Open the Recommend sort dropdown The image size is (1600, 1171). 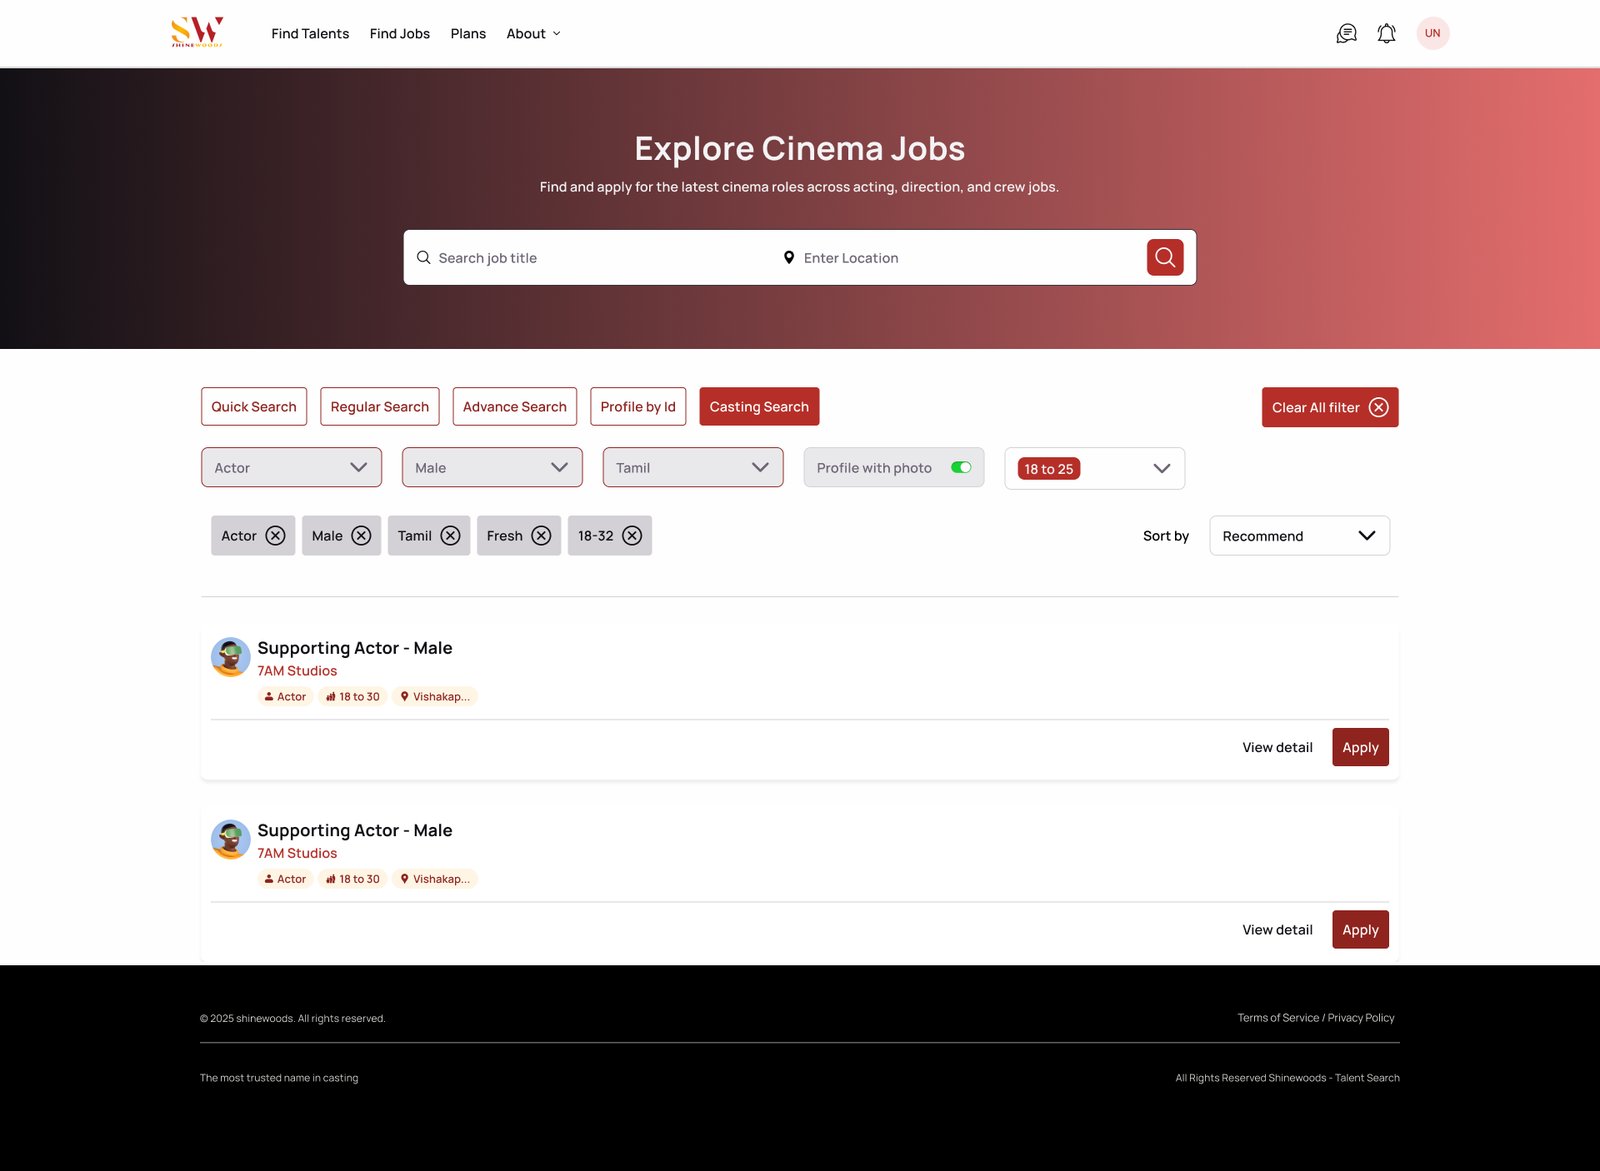[x=1300, y=536]
